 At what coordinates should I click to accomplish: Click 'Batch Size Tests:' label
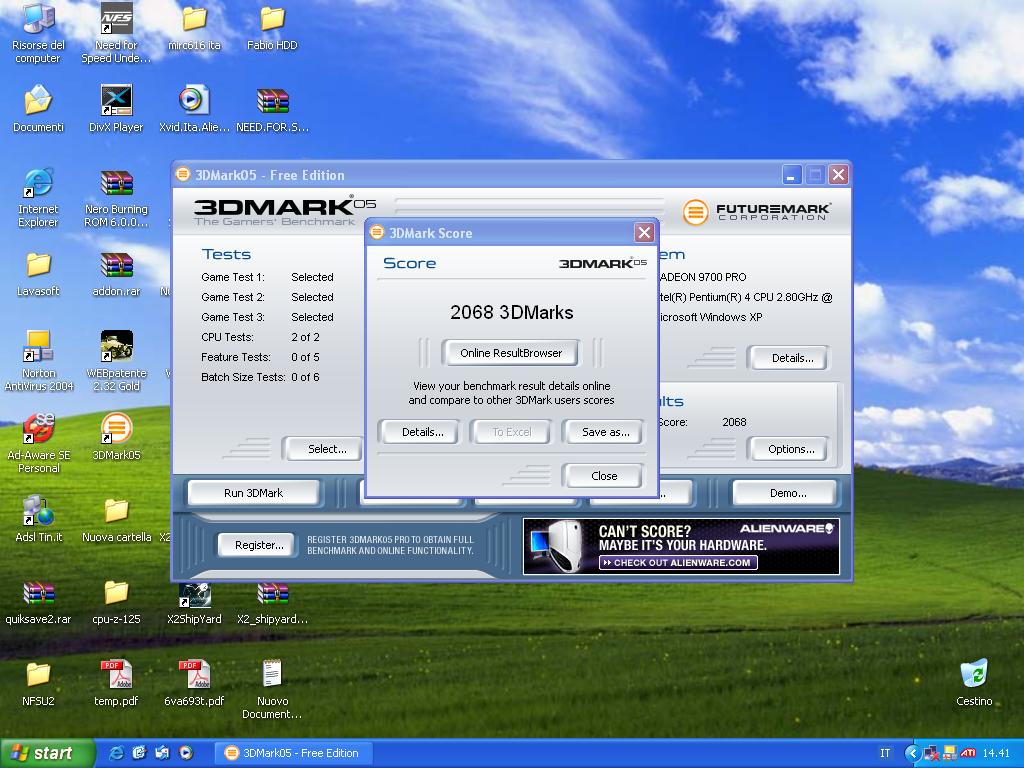(x=243, y=377)
